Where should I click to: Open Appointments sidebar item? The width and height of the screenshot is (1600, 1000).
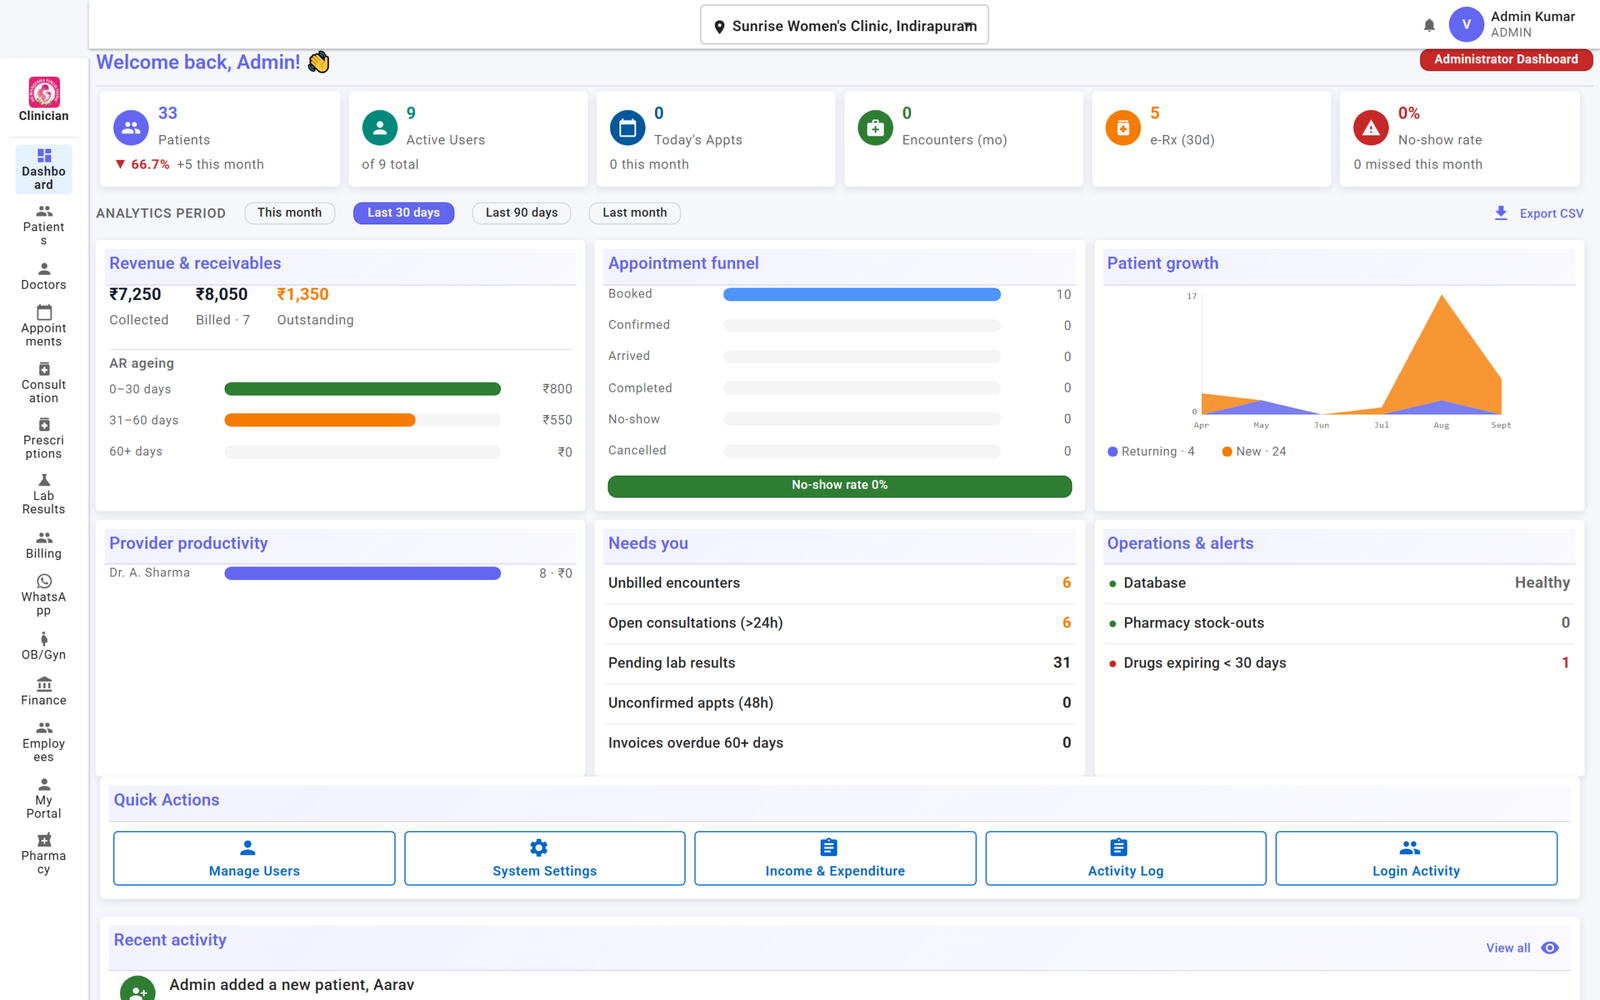(44, 326)
